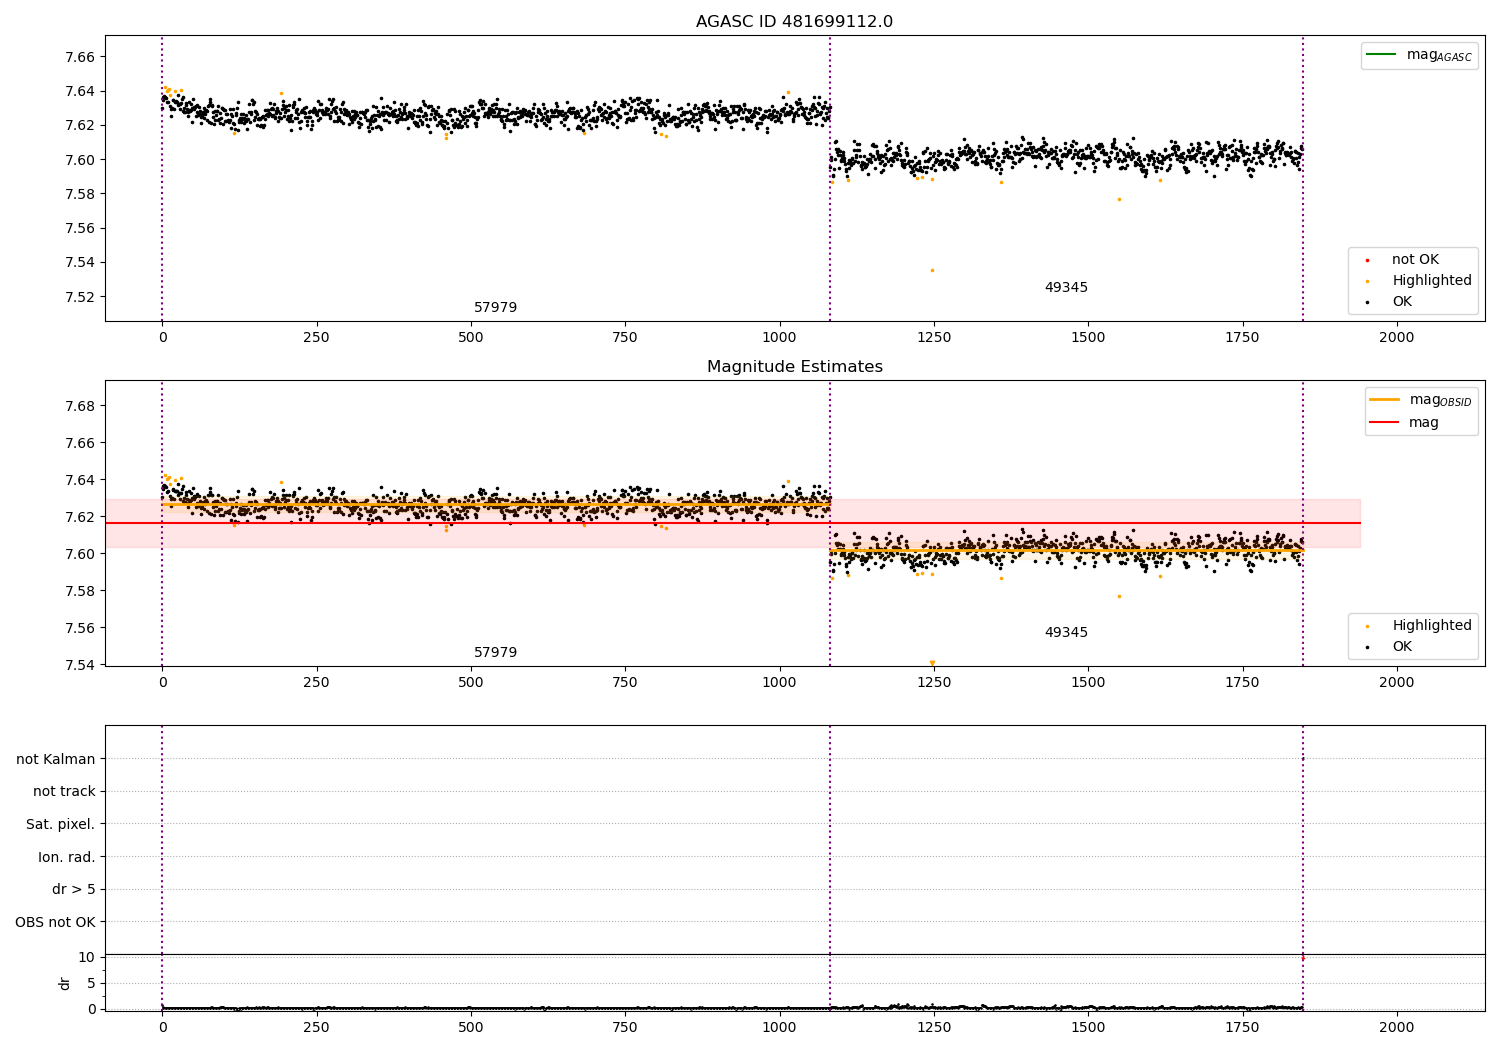This screenshot has width=1500, height=1050.
Task: Click the '7.66' y-tick in top plot
Action: pos(79,57)
